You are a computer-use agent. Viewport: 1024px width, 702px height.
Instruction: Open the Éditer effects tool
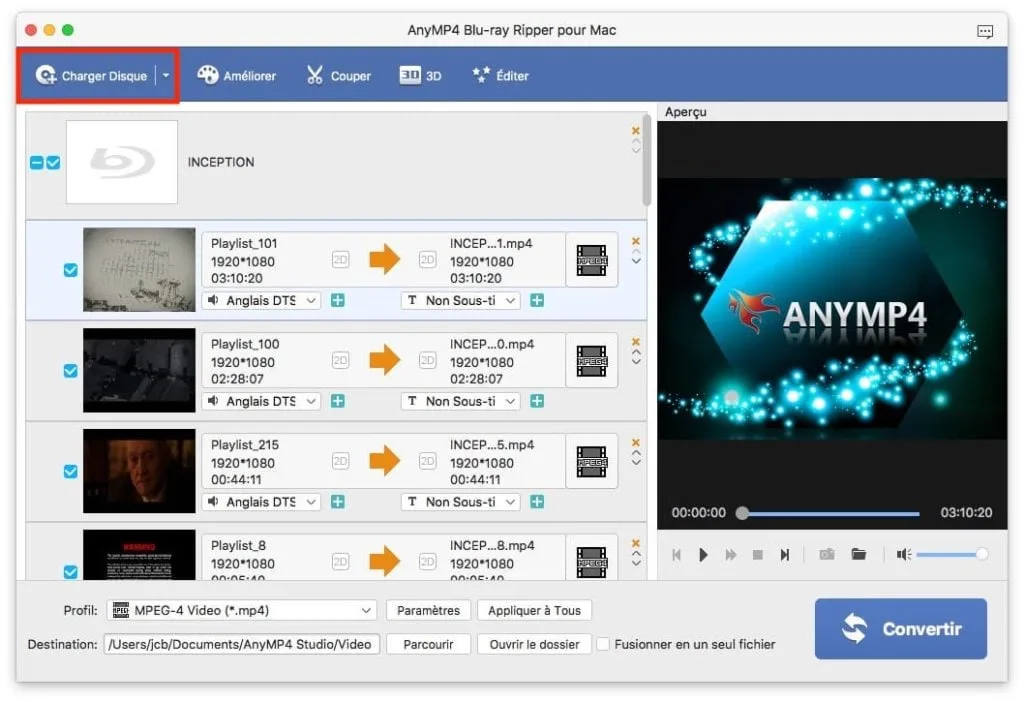(500, 76)
